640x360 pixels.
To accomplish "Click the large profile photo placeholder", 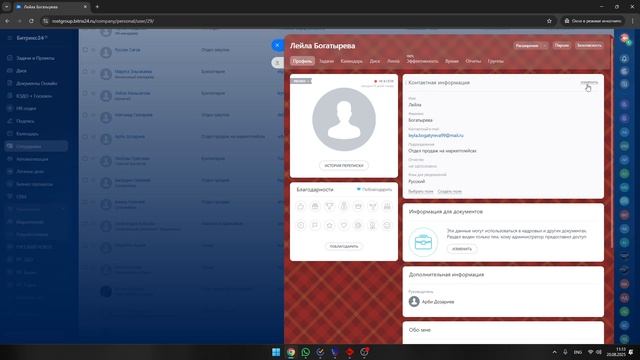I will click(x=344, y=119).
